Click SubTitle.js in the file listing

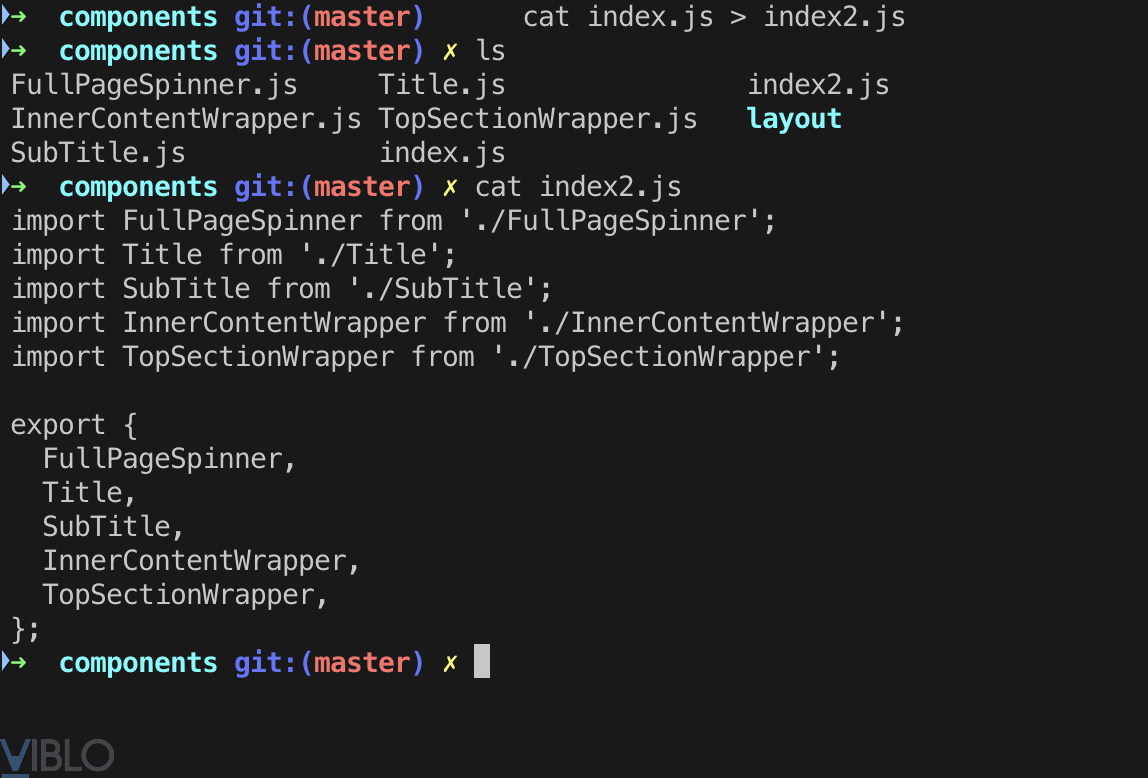[x=98, y=153]
